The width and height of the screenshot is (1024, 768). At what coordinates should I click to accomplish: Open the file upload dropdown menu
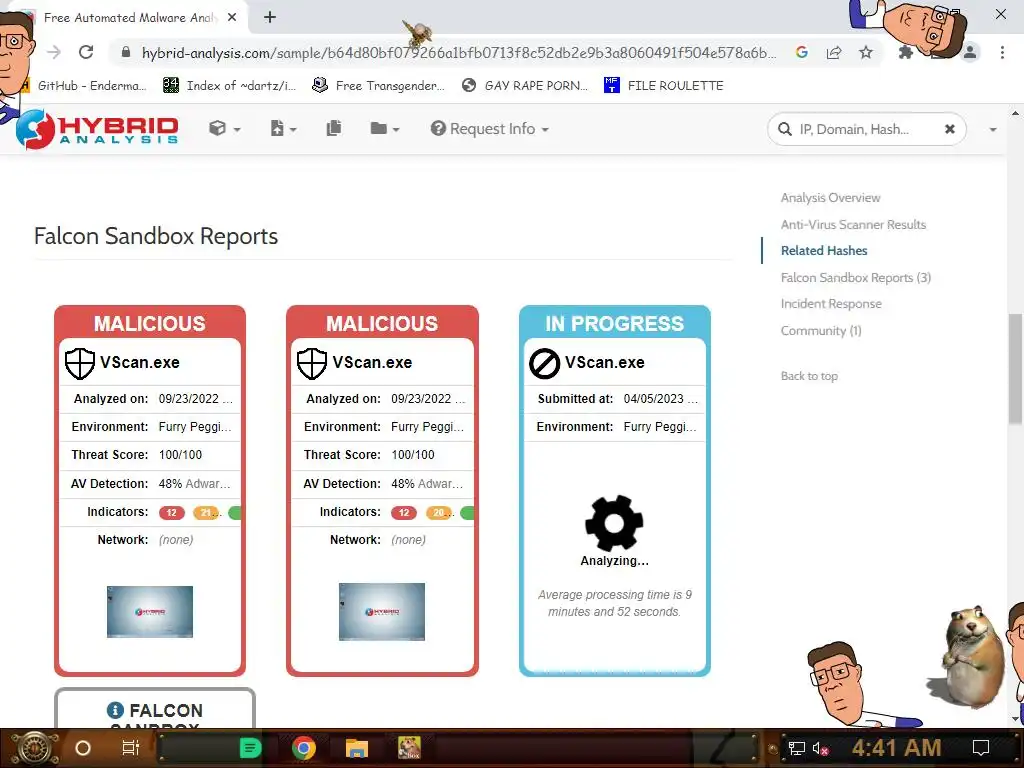(x=283, y=129)
